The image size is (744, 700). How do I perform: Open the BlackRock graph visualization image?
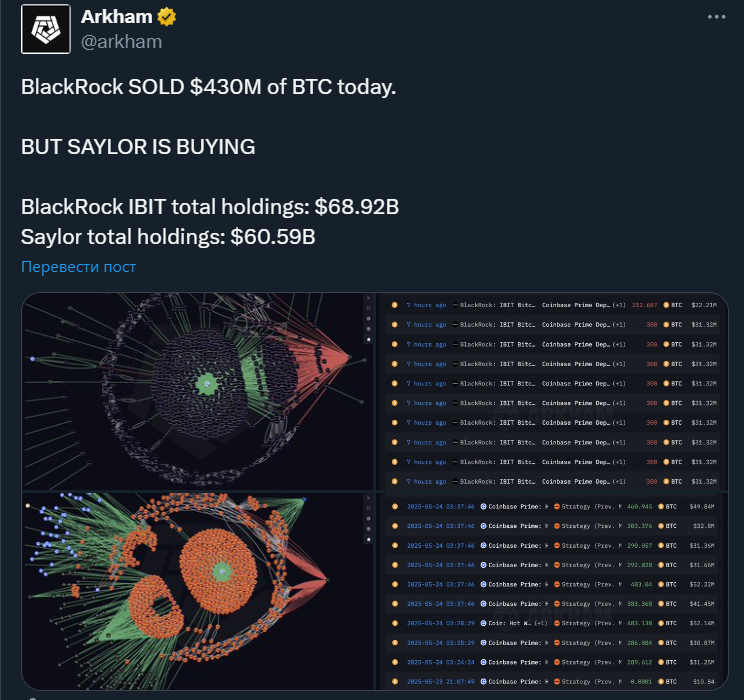coord(197,392)
